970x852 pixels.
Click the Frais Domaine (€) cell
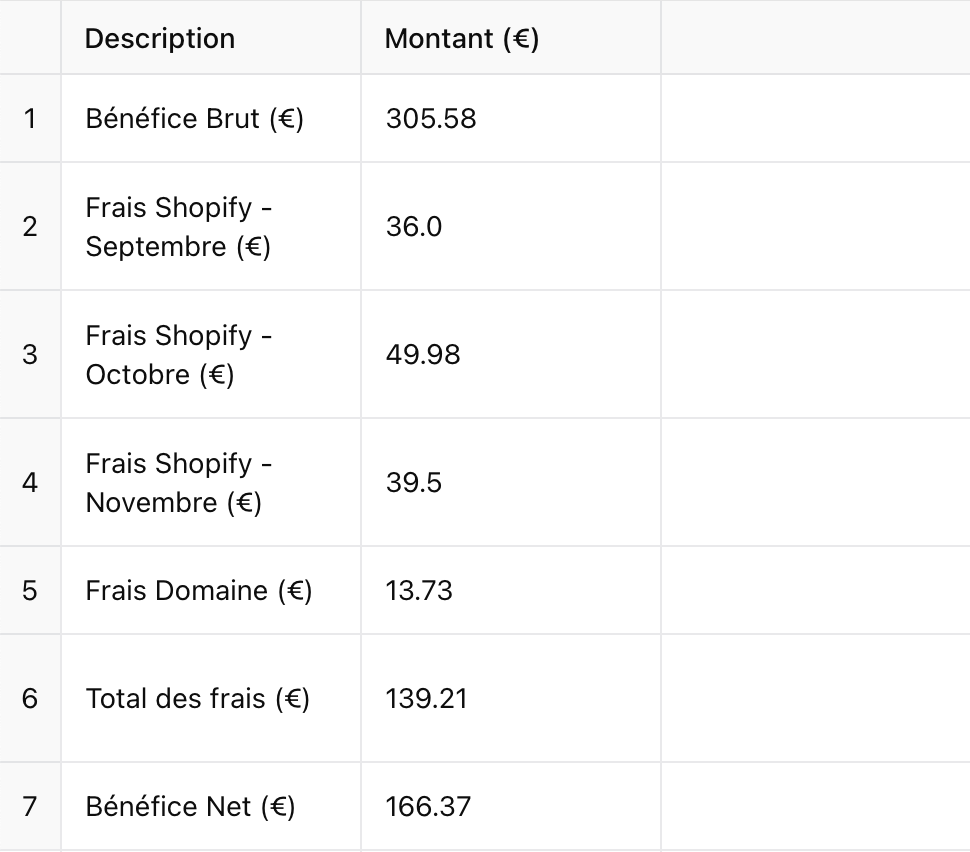(199, 591)
